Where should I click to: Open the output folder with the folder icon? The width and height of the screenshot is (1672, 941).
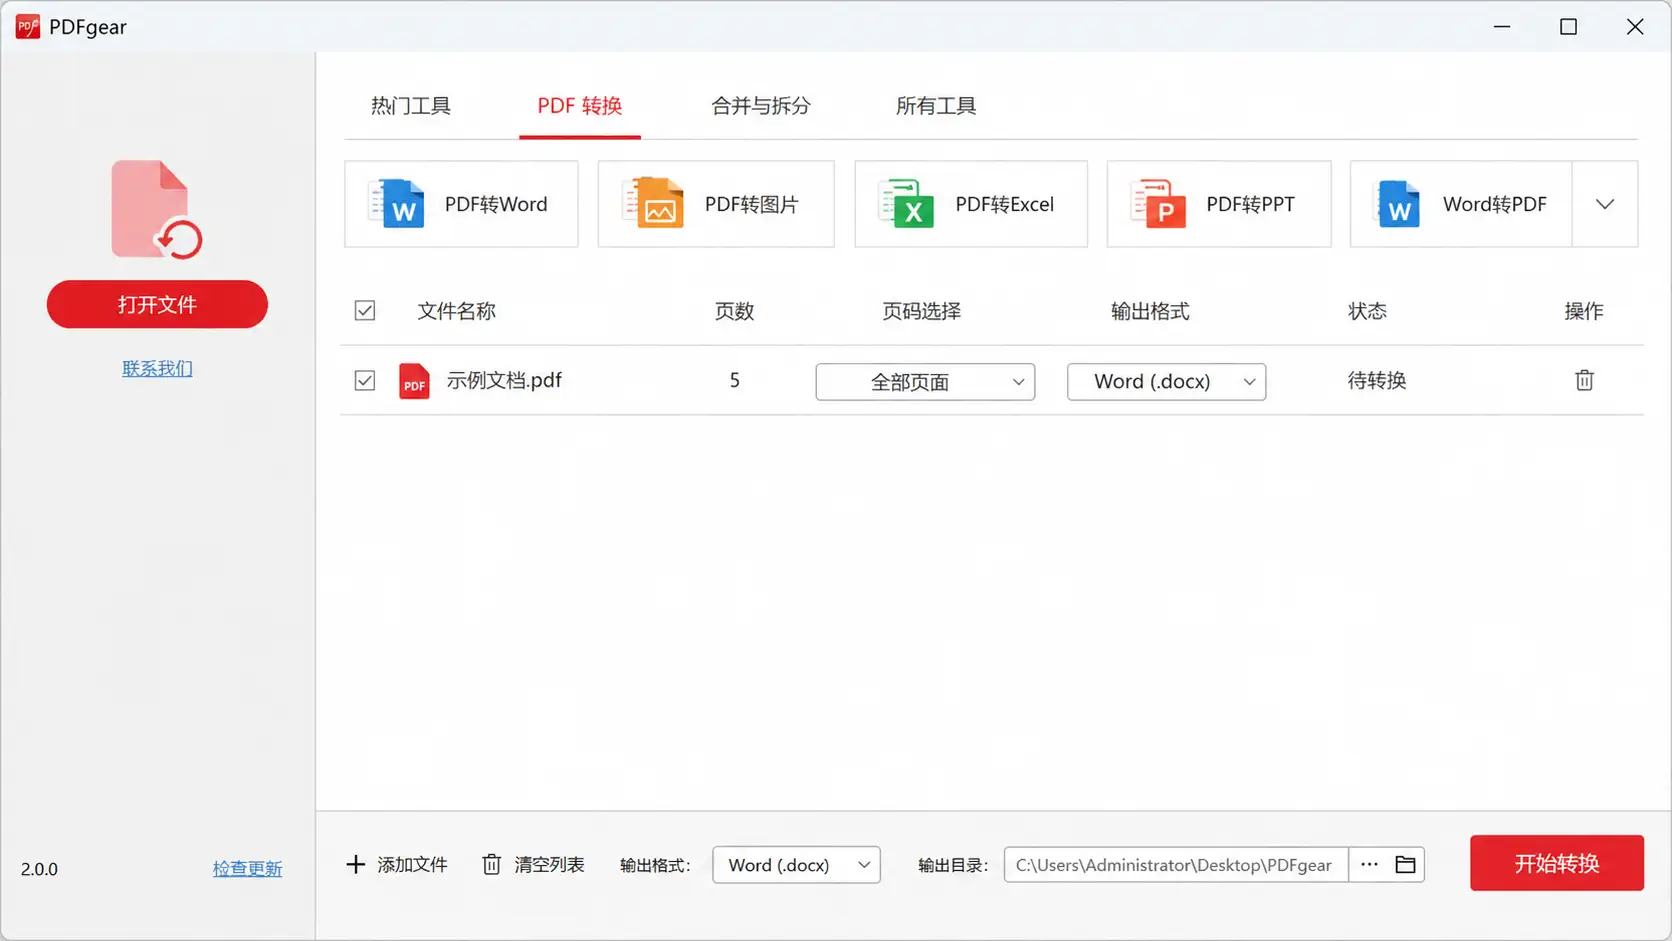[1405, 864]
